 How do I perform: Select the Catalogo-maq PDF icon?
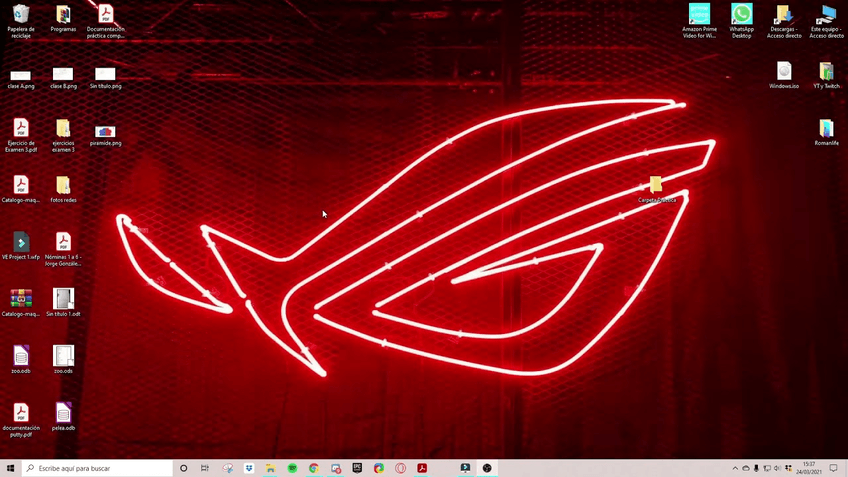(x=21, y=189)
